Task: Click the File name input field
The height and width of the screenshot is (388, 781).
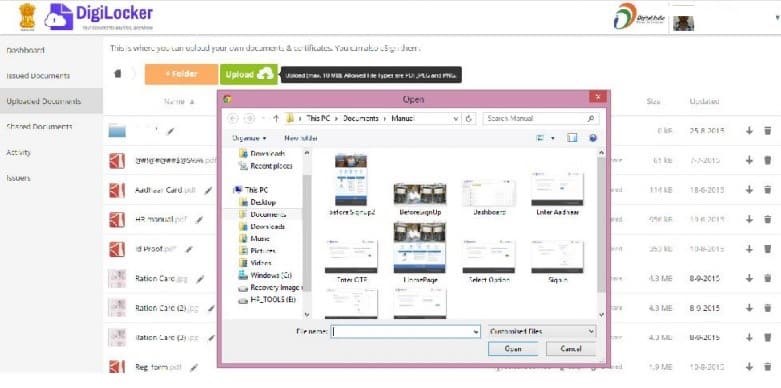Action: [405, 331]
